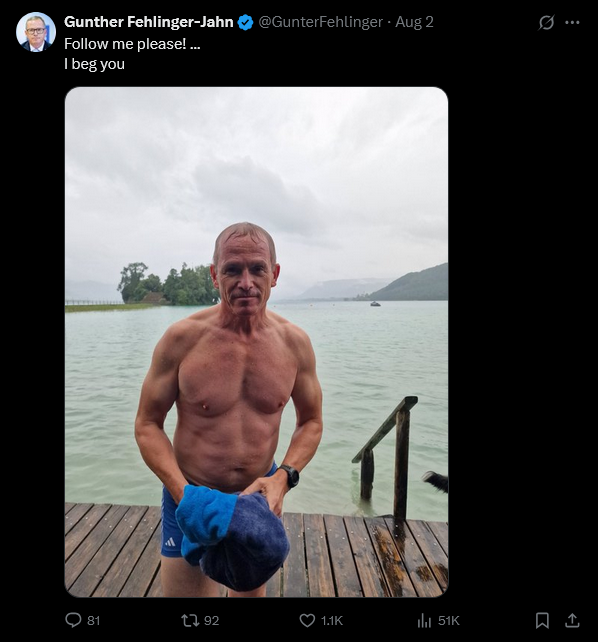The width and height of the screenshot is (598, 642).
Task: Open the reply comment icon
Action: [x=73, y=620]
